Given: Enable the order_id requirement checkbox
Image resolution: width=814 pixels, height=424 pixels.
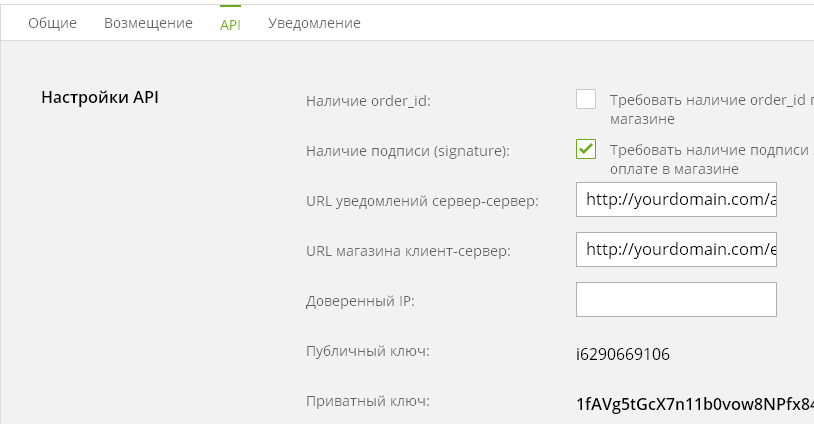Looking at the screenshot, I should 586,99.
